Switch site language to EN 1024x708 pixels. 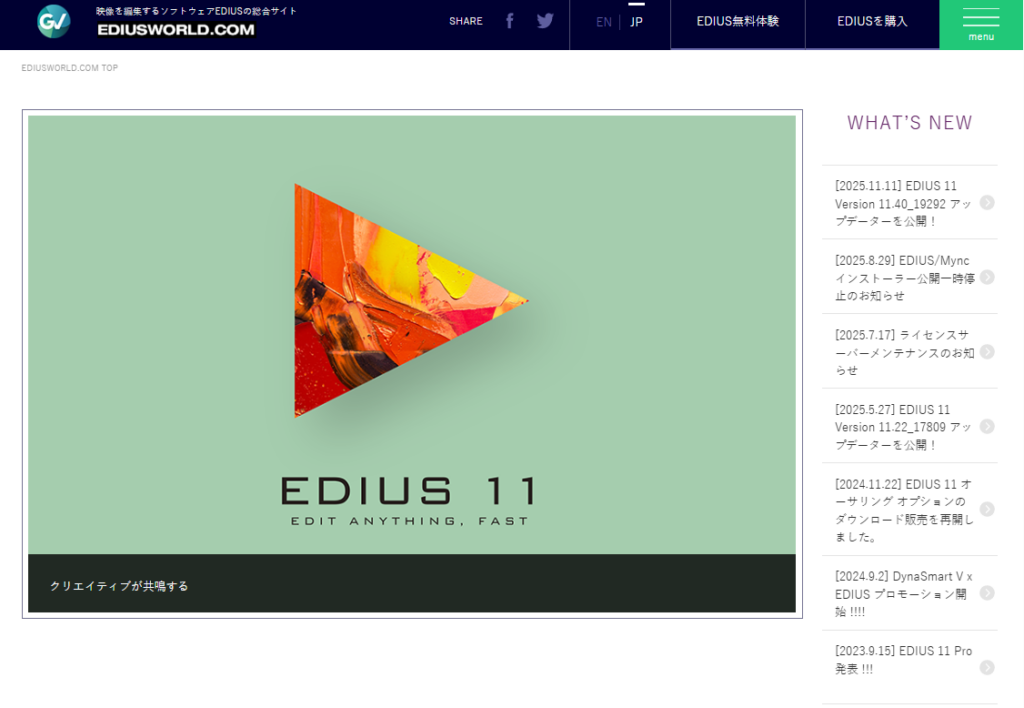[x=604, y=22]
